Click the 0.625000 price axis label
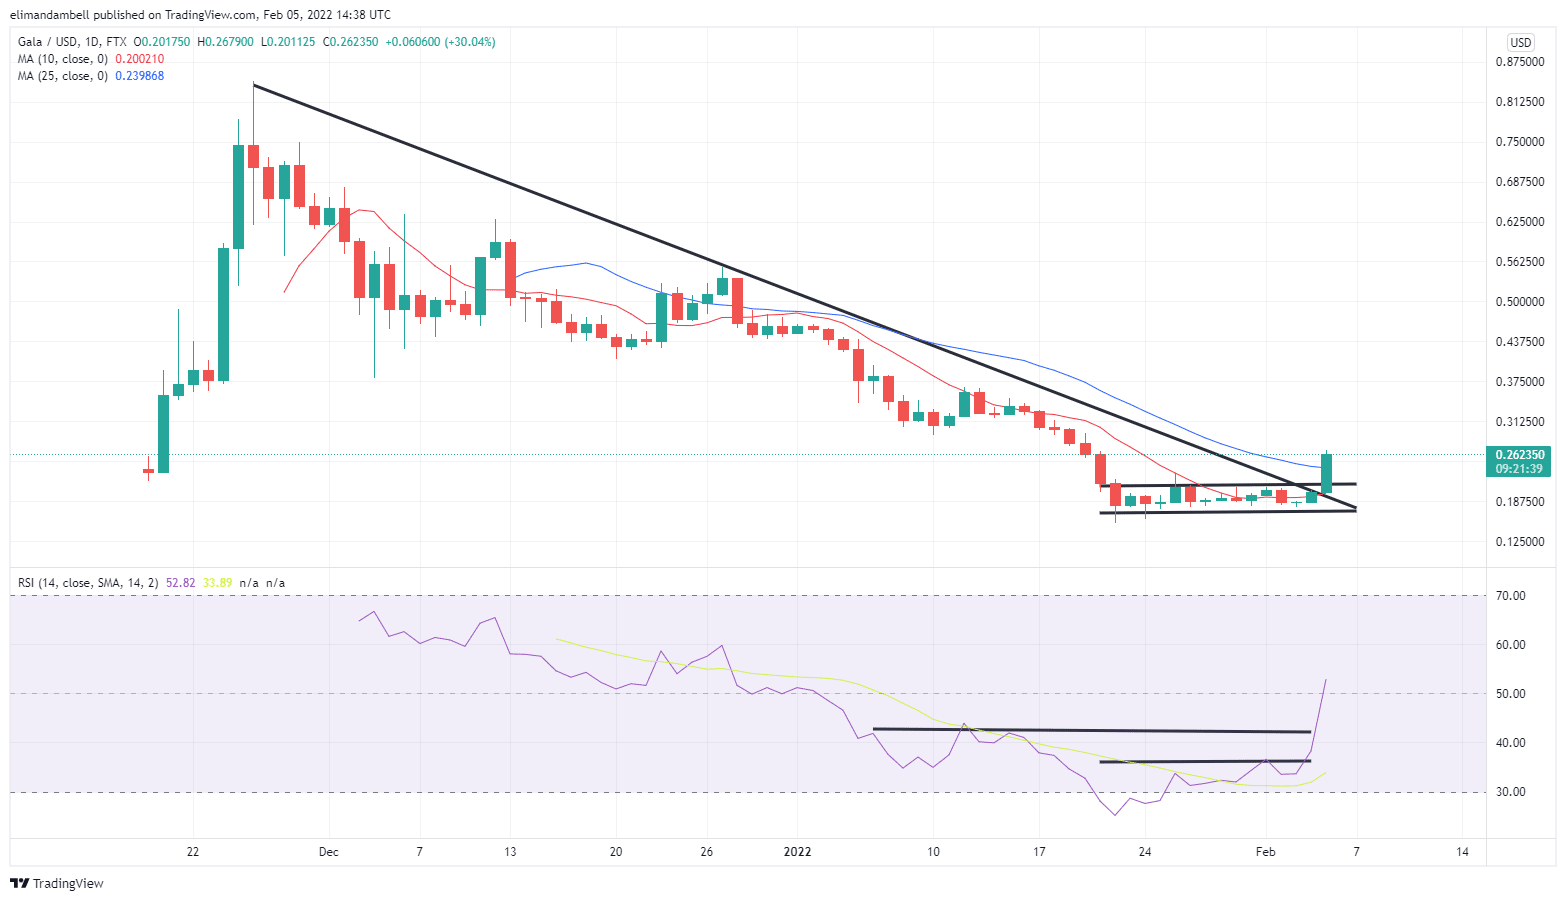The height and width of the screenshot is (901, 1566). (x=1520, y=222)
